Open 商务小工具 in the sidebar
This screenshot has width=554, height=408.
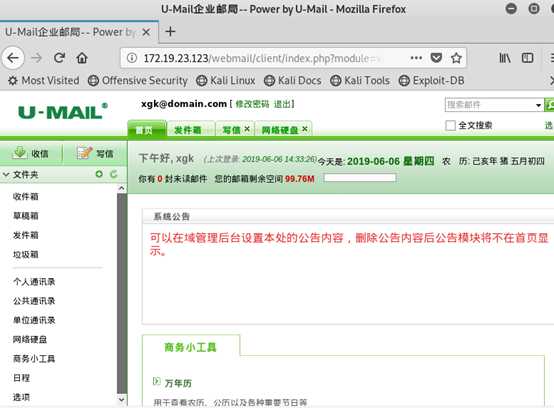pyautogui.click(x=34, y=359)
